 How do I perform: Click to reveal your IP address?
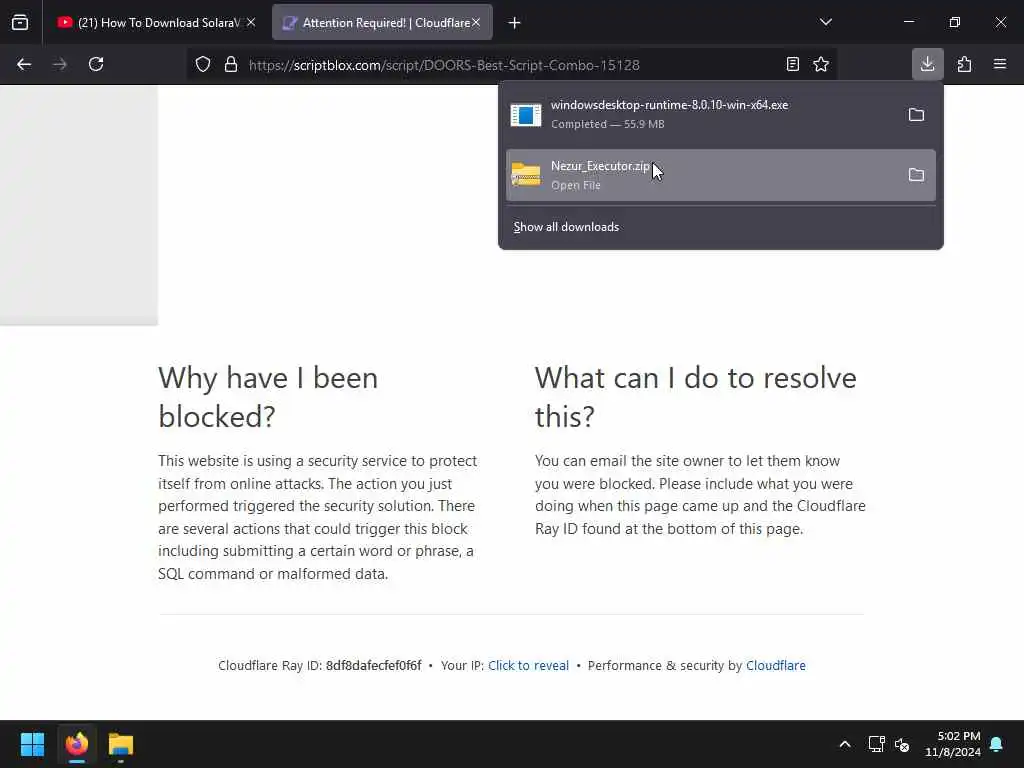[x=528, y=665]
